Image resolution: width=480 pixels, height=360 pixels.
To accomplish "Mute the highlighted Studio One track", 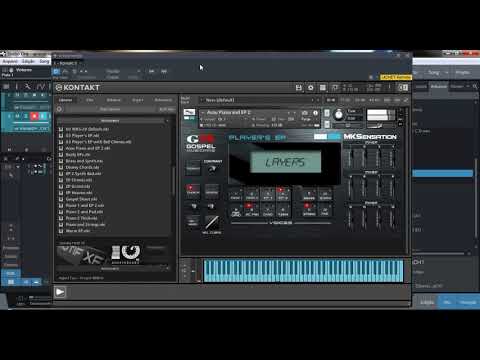I will coord(17,116).
